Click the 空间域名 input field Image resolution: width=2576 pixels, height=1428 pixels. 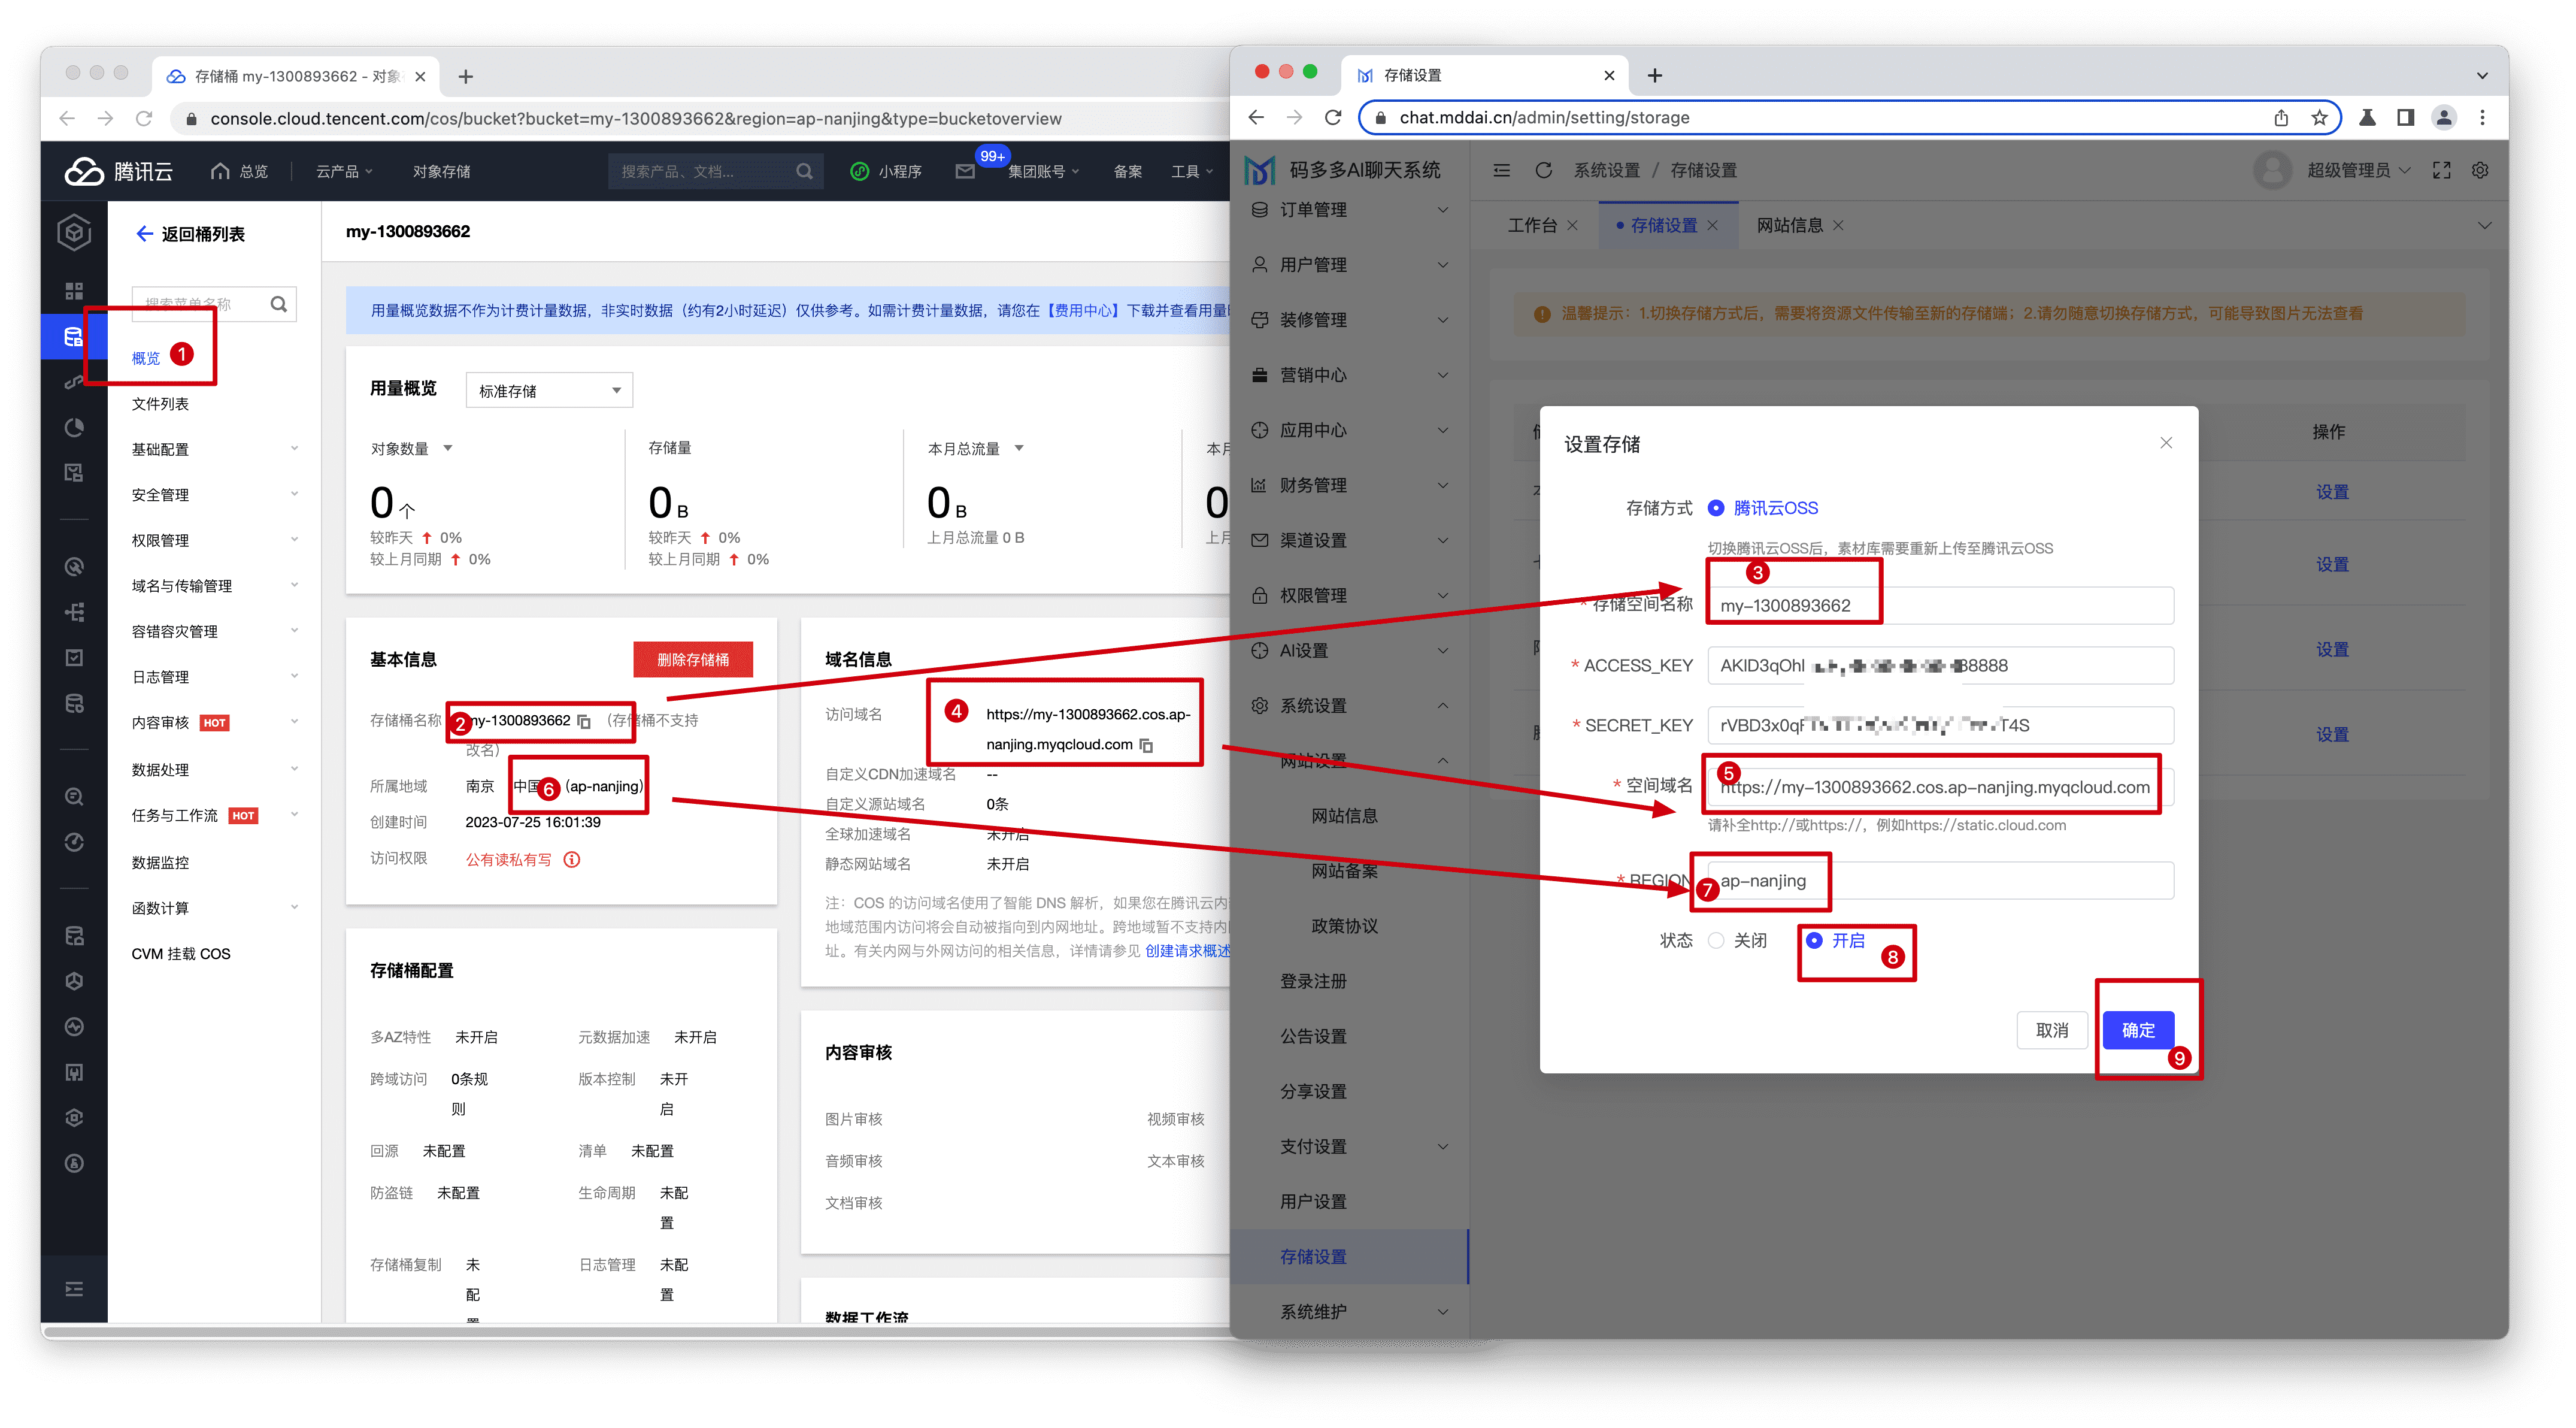click(x=1940, y=788)
